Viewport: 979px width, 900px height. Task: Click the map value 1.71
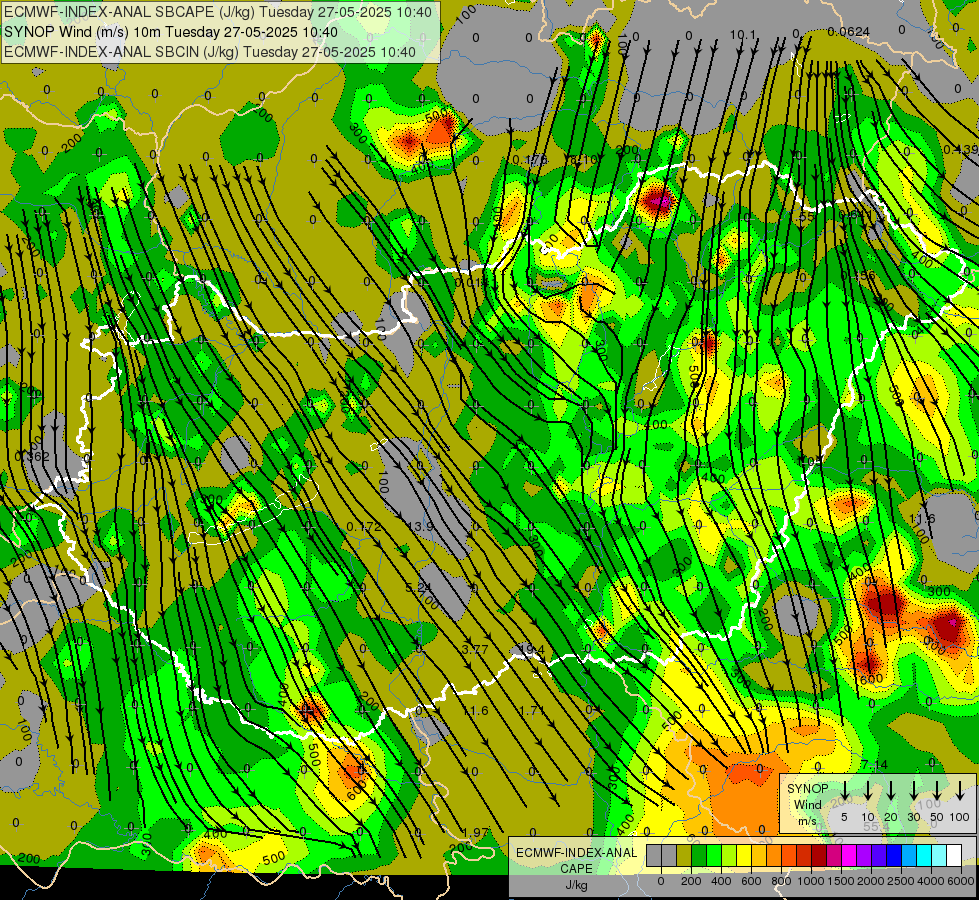tap(531, 710)
